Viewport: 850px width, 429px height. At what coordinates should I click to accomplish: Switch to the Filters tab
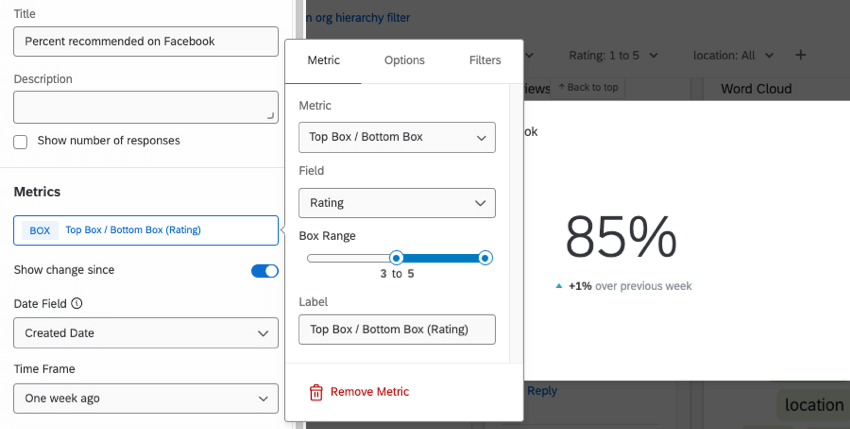(485, 60)
